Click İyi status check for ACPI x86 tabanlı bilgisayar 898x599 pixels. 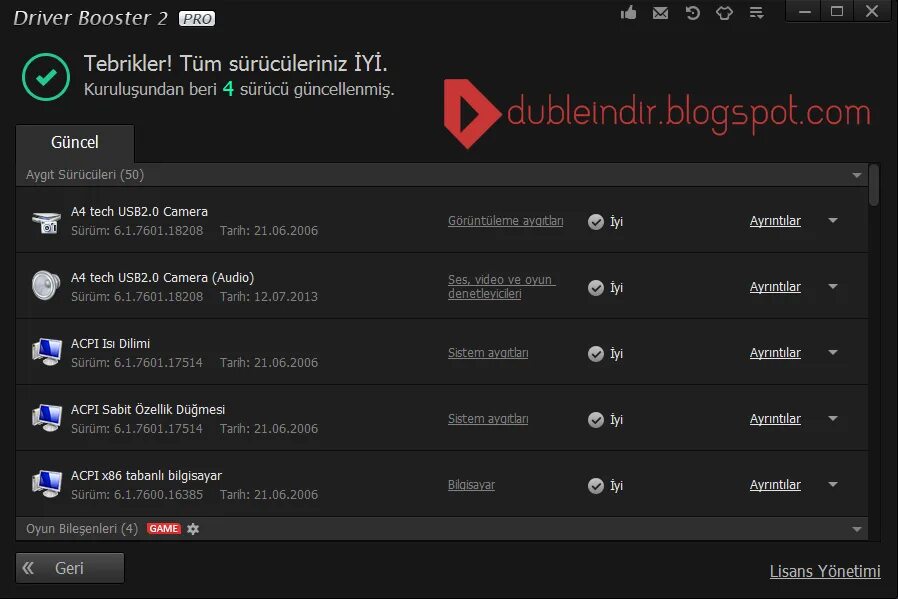click(x=596, y=486)
